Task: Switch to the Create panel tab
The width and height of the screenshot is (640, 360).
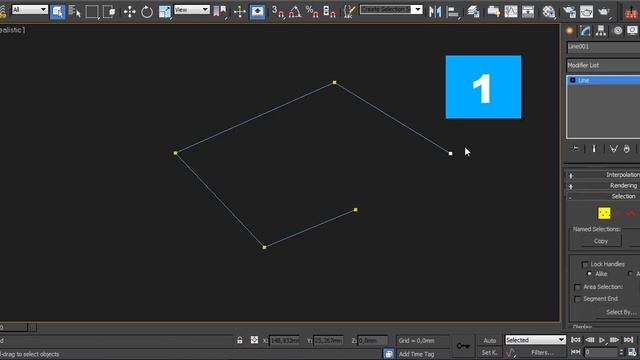Action: (569, 31)
